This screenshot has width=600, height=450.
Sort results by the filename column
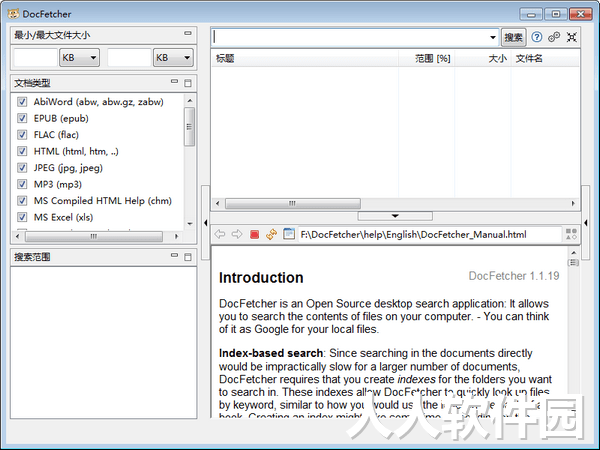click(x=545, y=58)
